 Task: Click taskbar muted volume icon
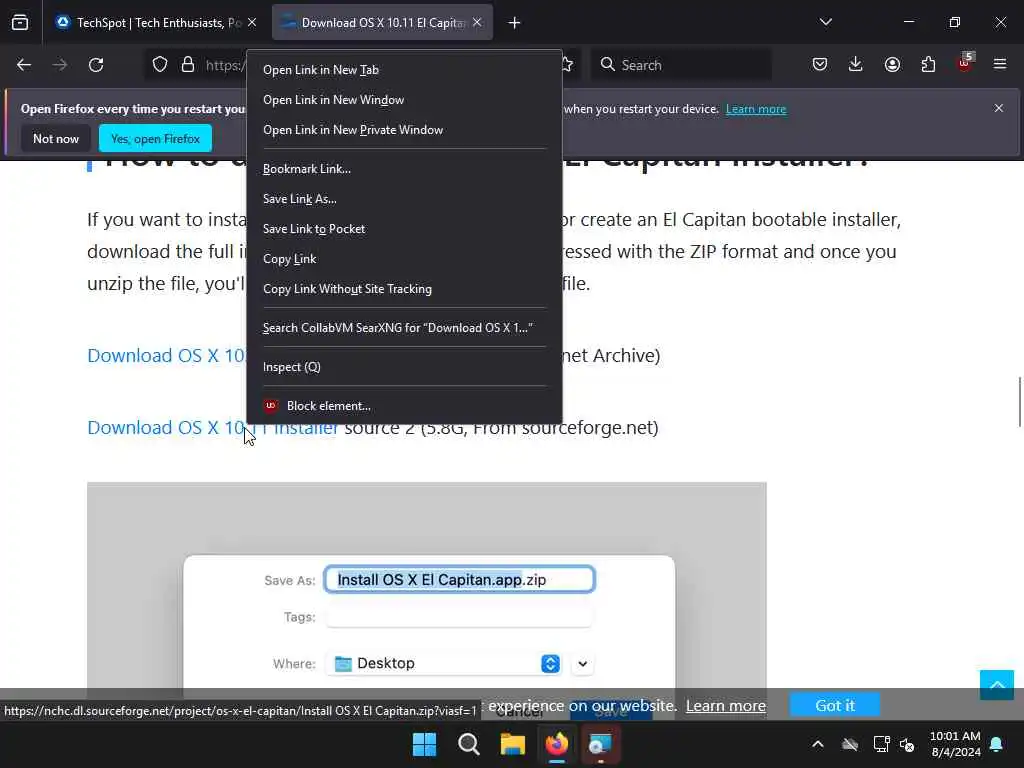pyautogui.click(x=907, y=744)
